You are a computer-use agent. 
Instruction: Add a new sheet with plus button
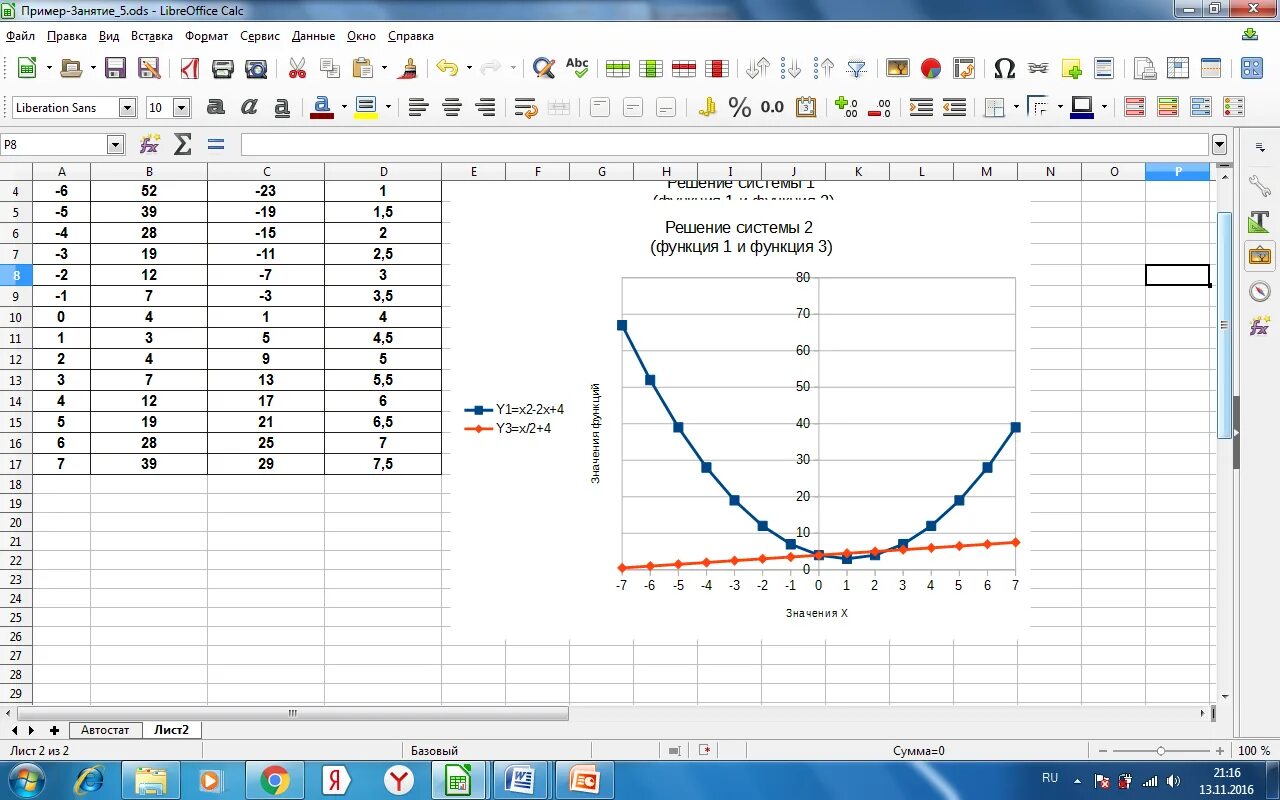coord(54,730)
